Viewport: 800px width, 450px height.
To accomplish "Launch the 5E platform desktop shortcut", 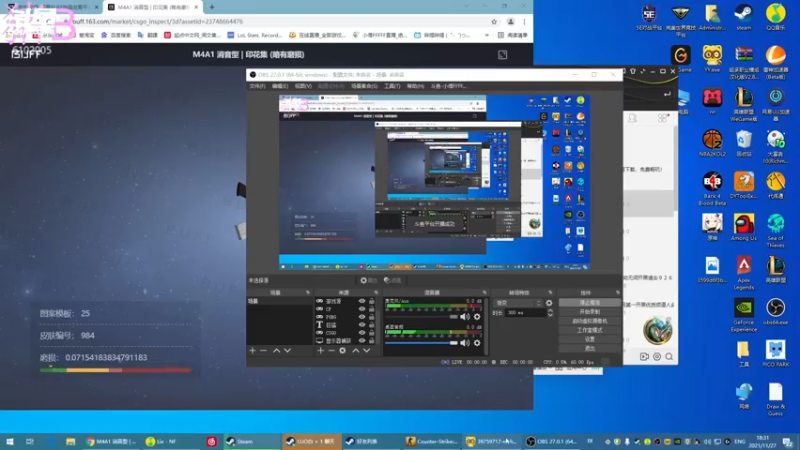I will [648, 16].
